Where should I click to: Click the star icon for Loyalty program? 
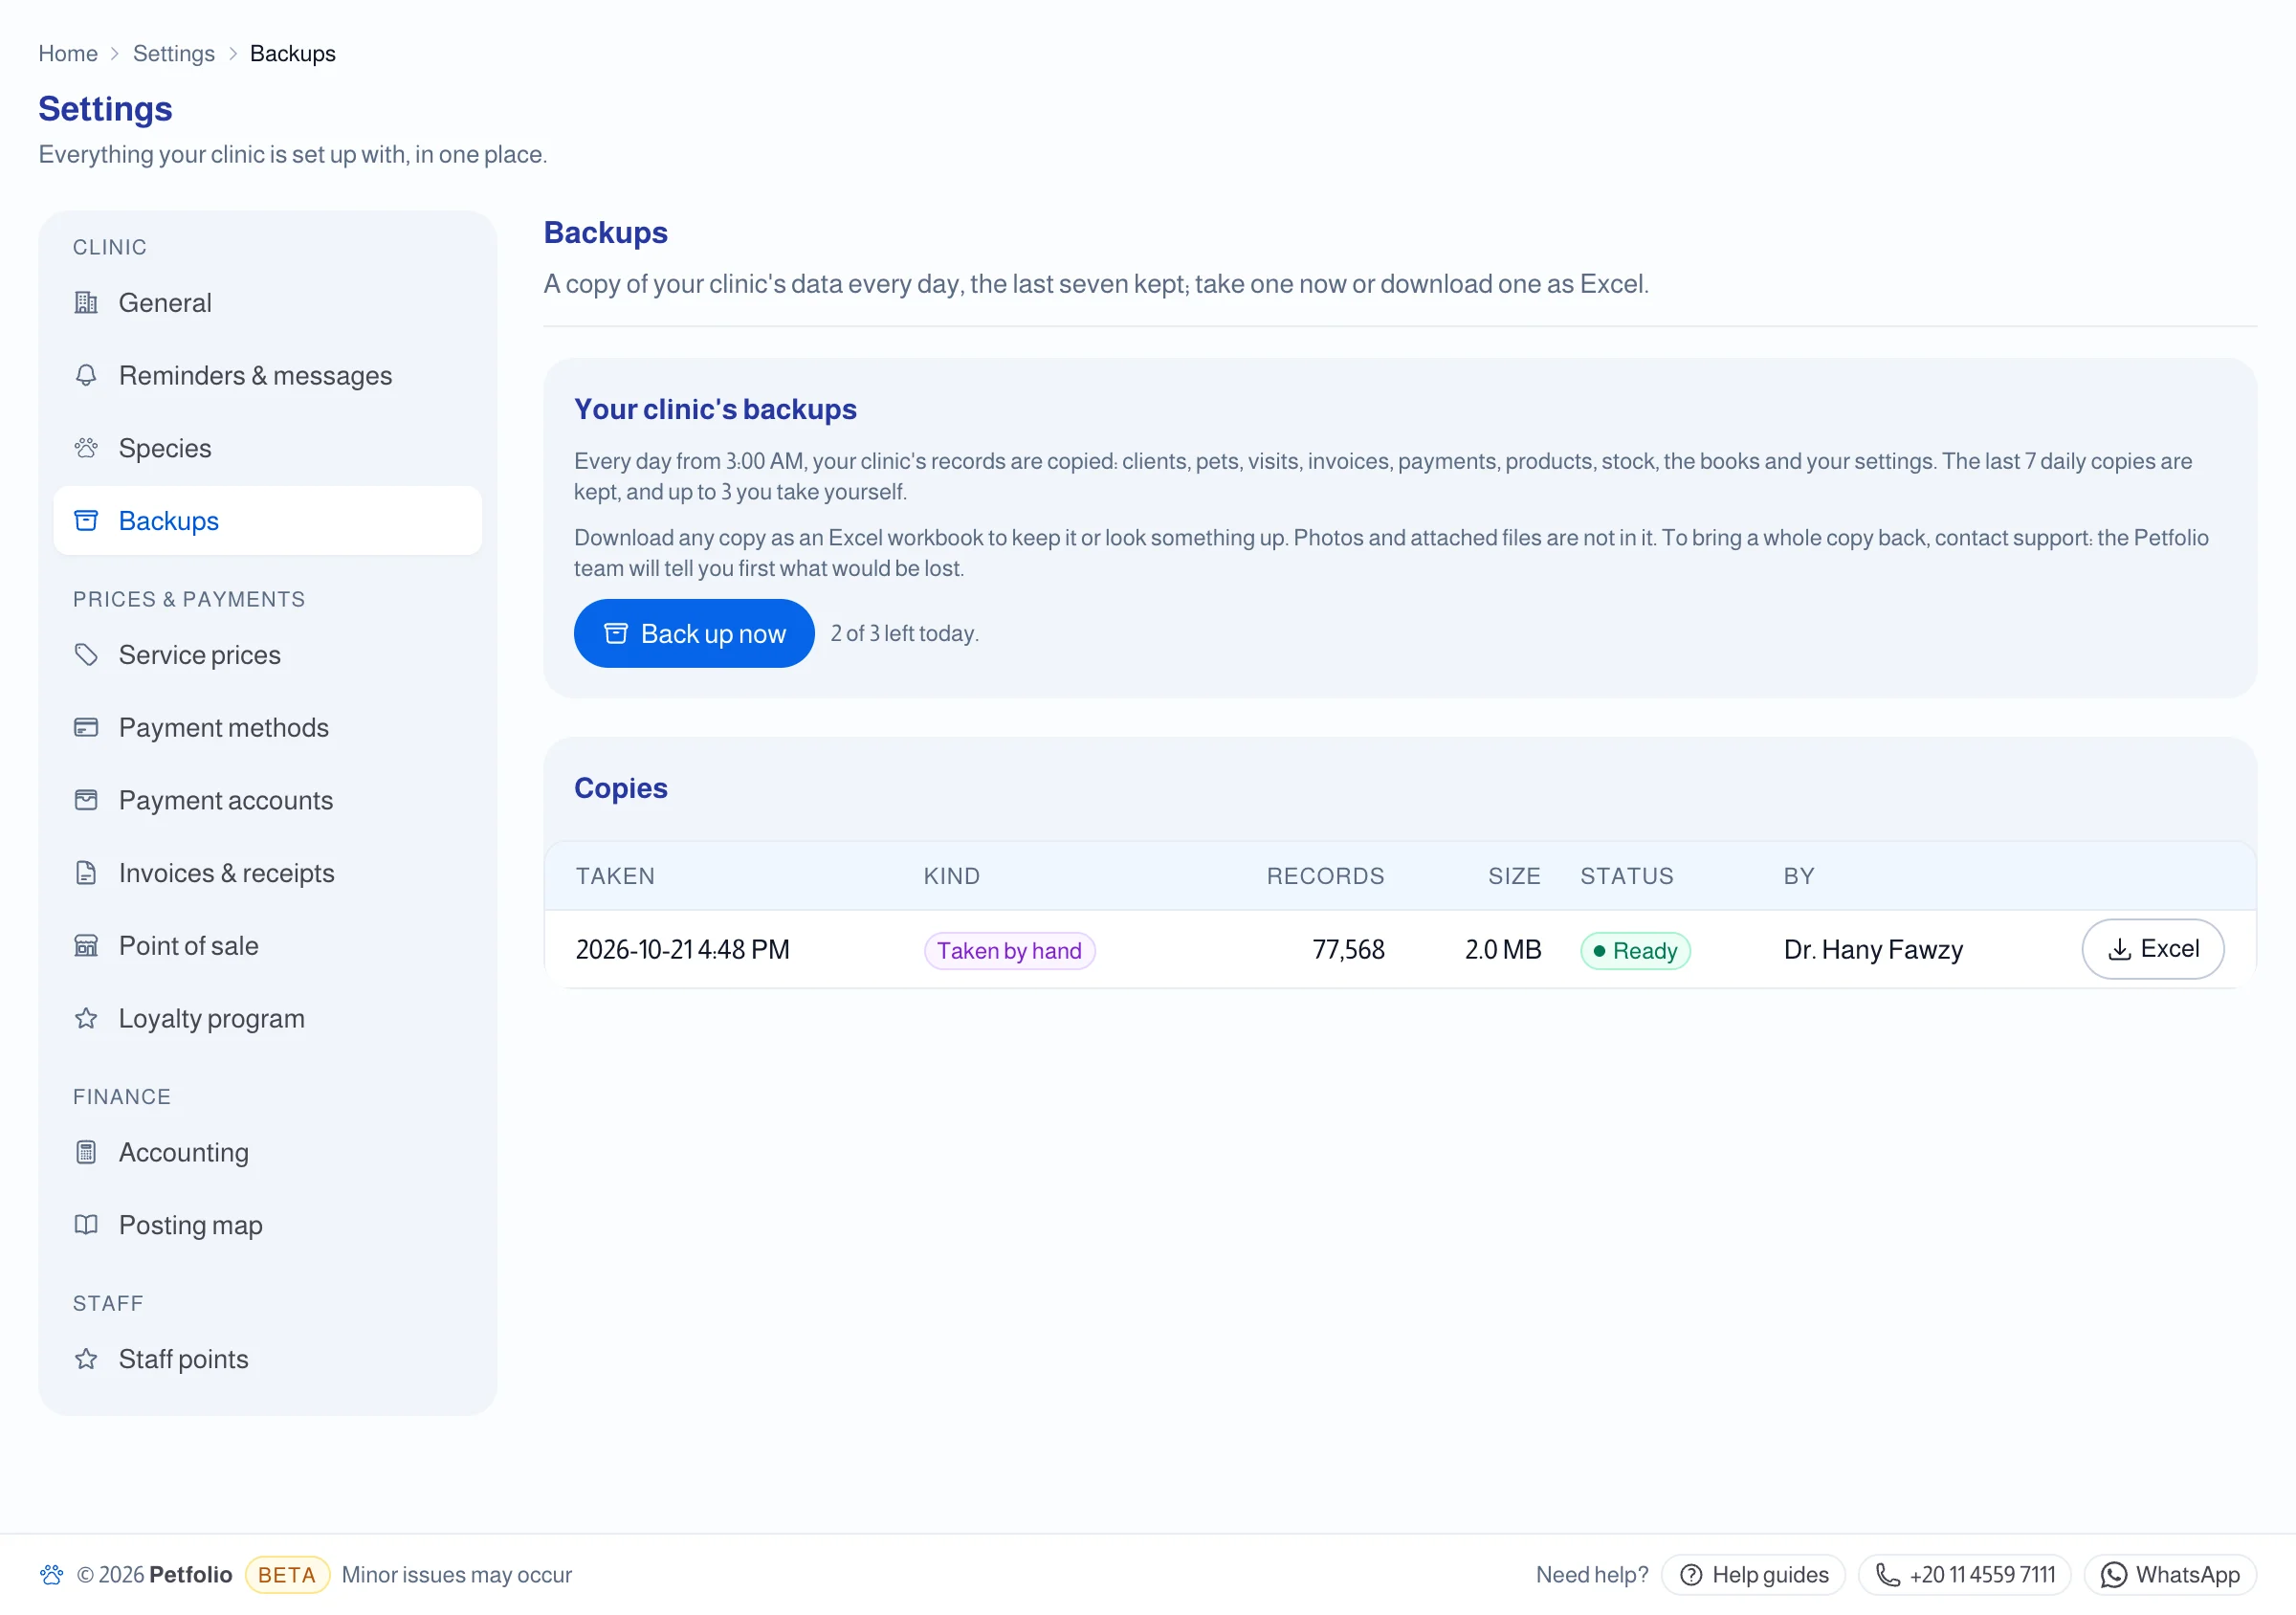(86, 1018)
